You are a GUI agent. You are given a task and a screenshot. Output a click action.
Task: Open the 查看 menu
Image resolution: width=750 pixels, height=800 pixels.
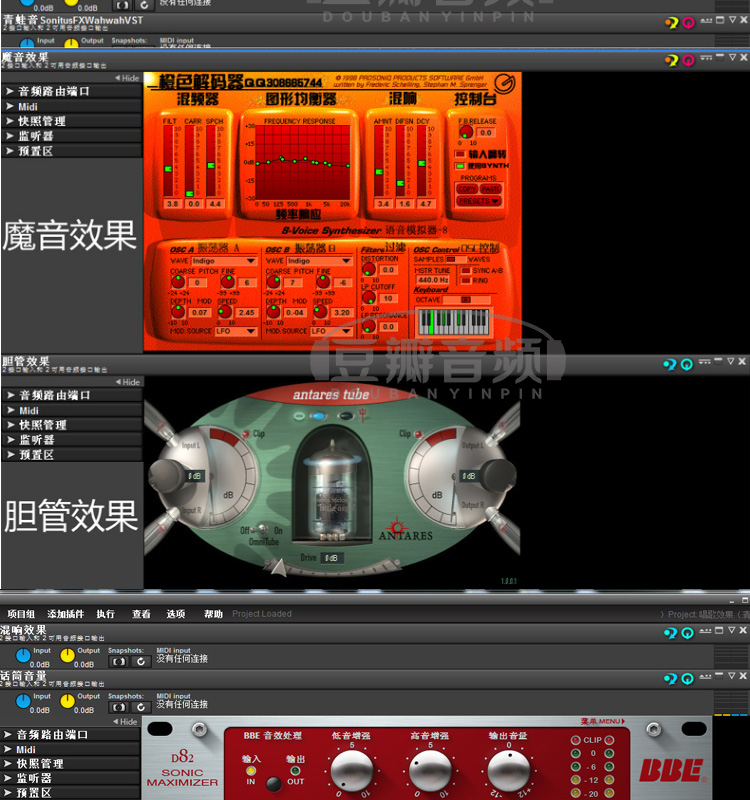pos(141,614)
